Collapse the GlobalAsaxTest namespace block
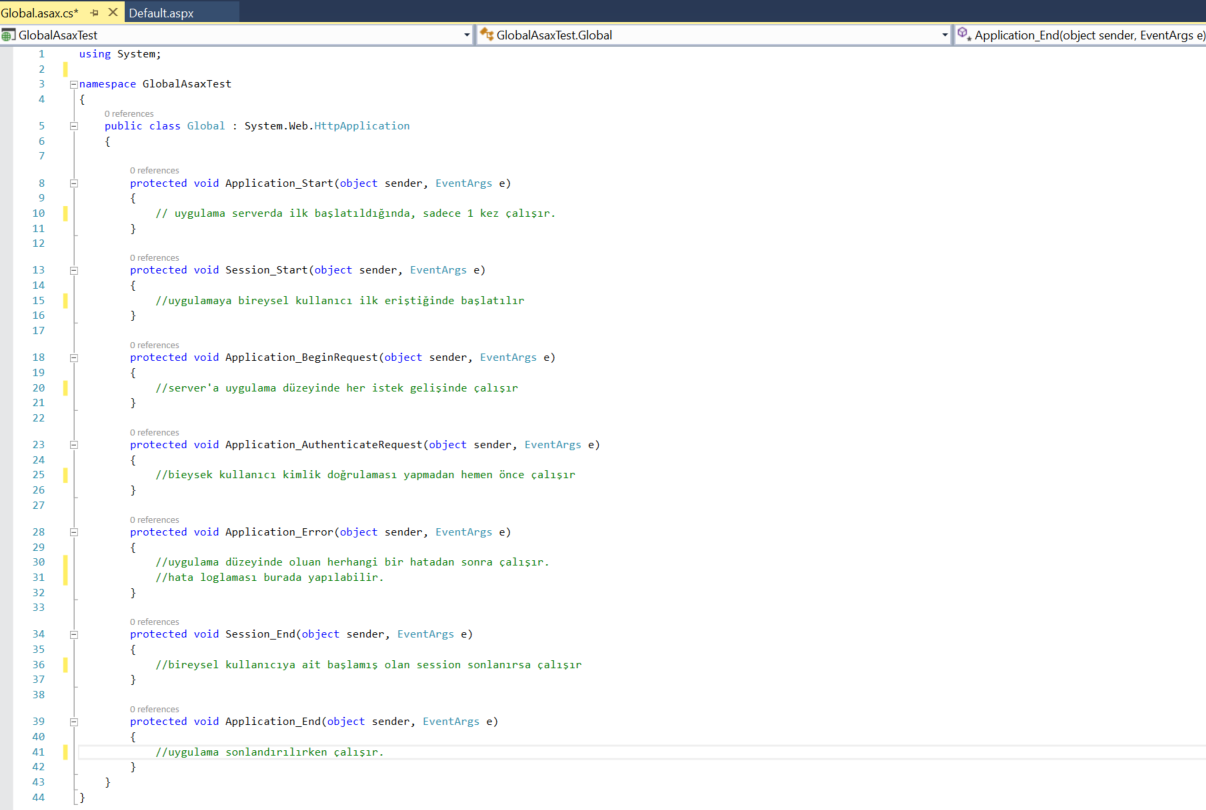Viewport: 1206px width, 810px height. (73, 84)
